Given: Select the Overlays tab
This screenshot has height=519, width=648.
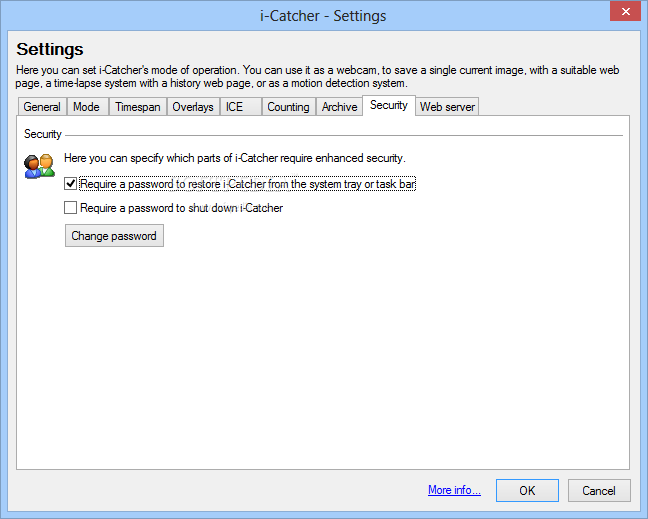Looking at the screenshot, I should [x=193, y=107].
